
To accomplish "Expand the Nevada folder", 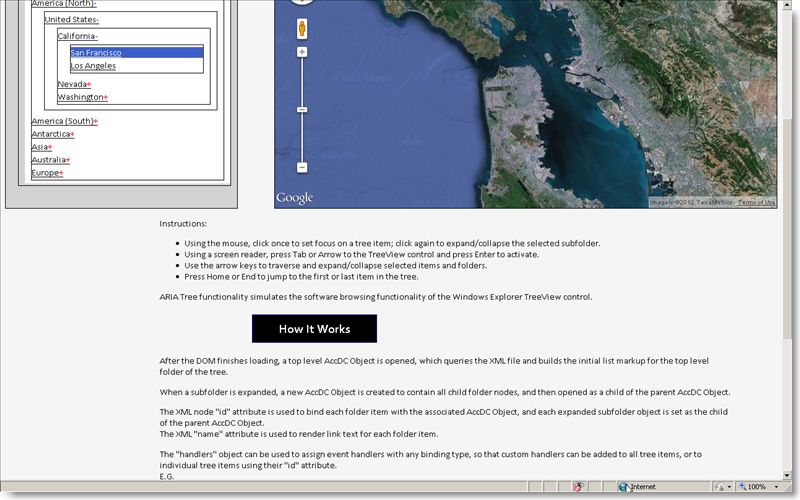I will tap(74, 84).
